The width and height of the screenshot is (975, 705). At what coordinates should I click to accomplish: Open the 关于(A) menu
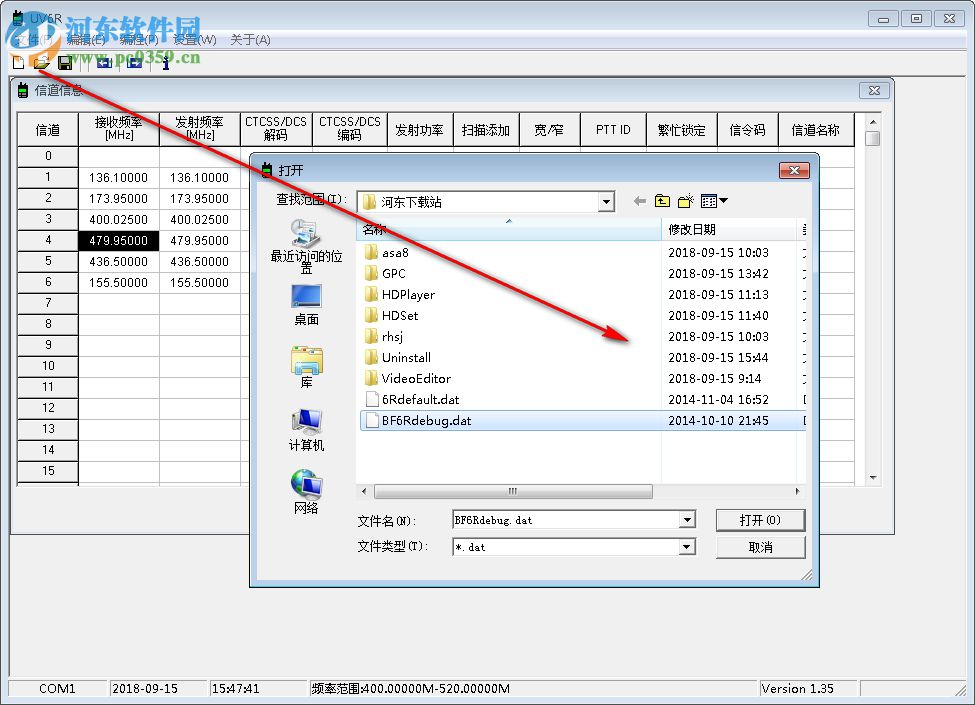coord(250,40)
